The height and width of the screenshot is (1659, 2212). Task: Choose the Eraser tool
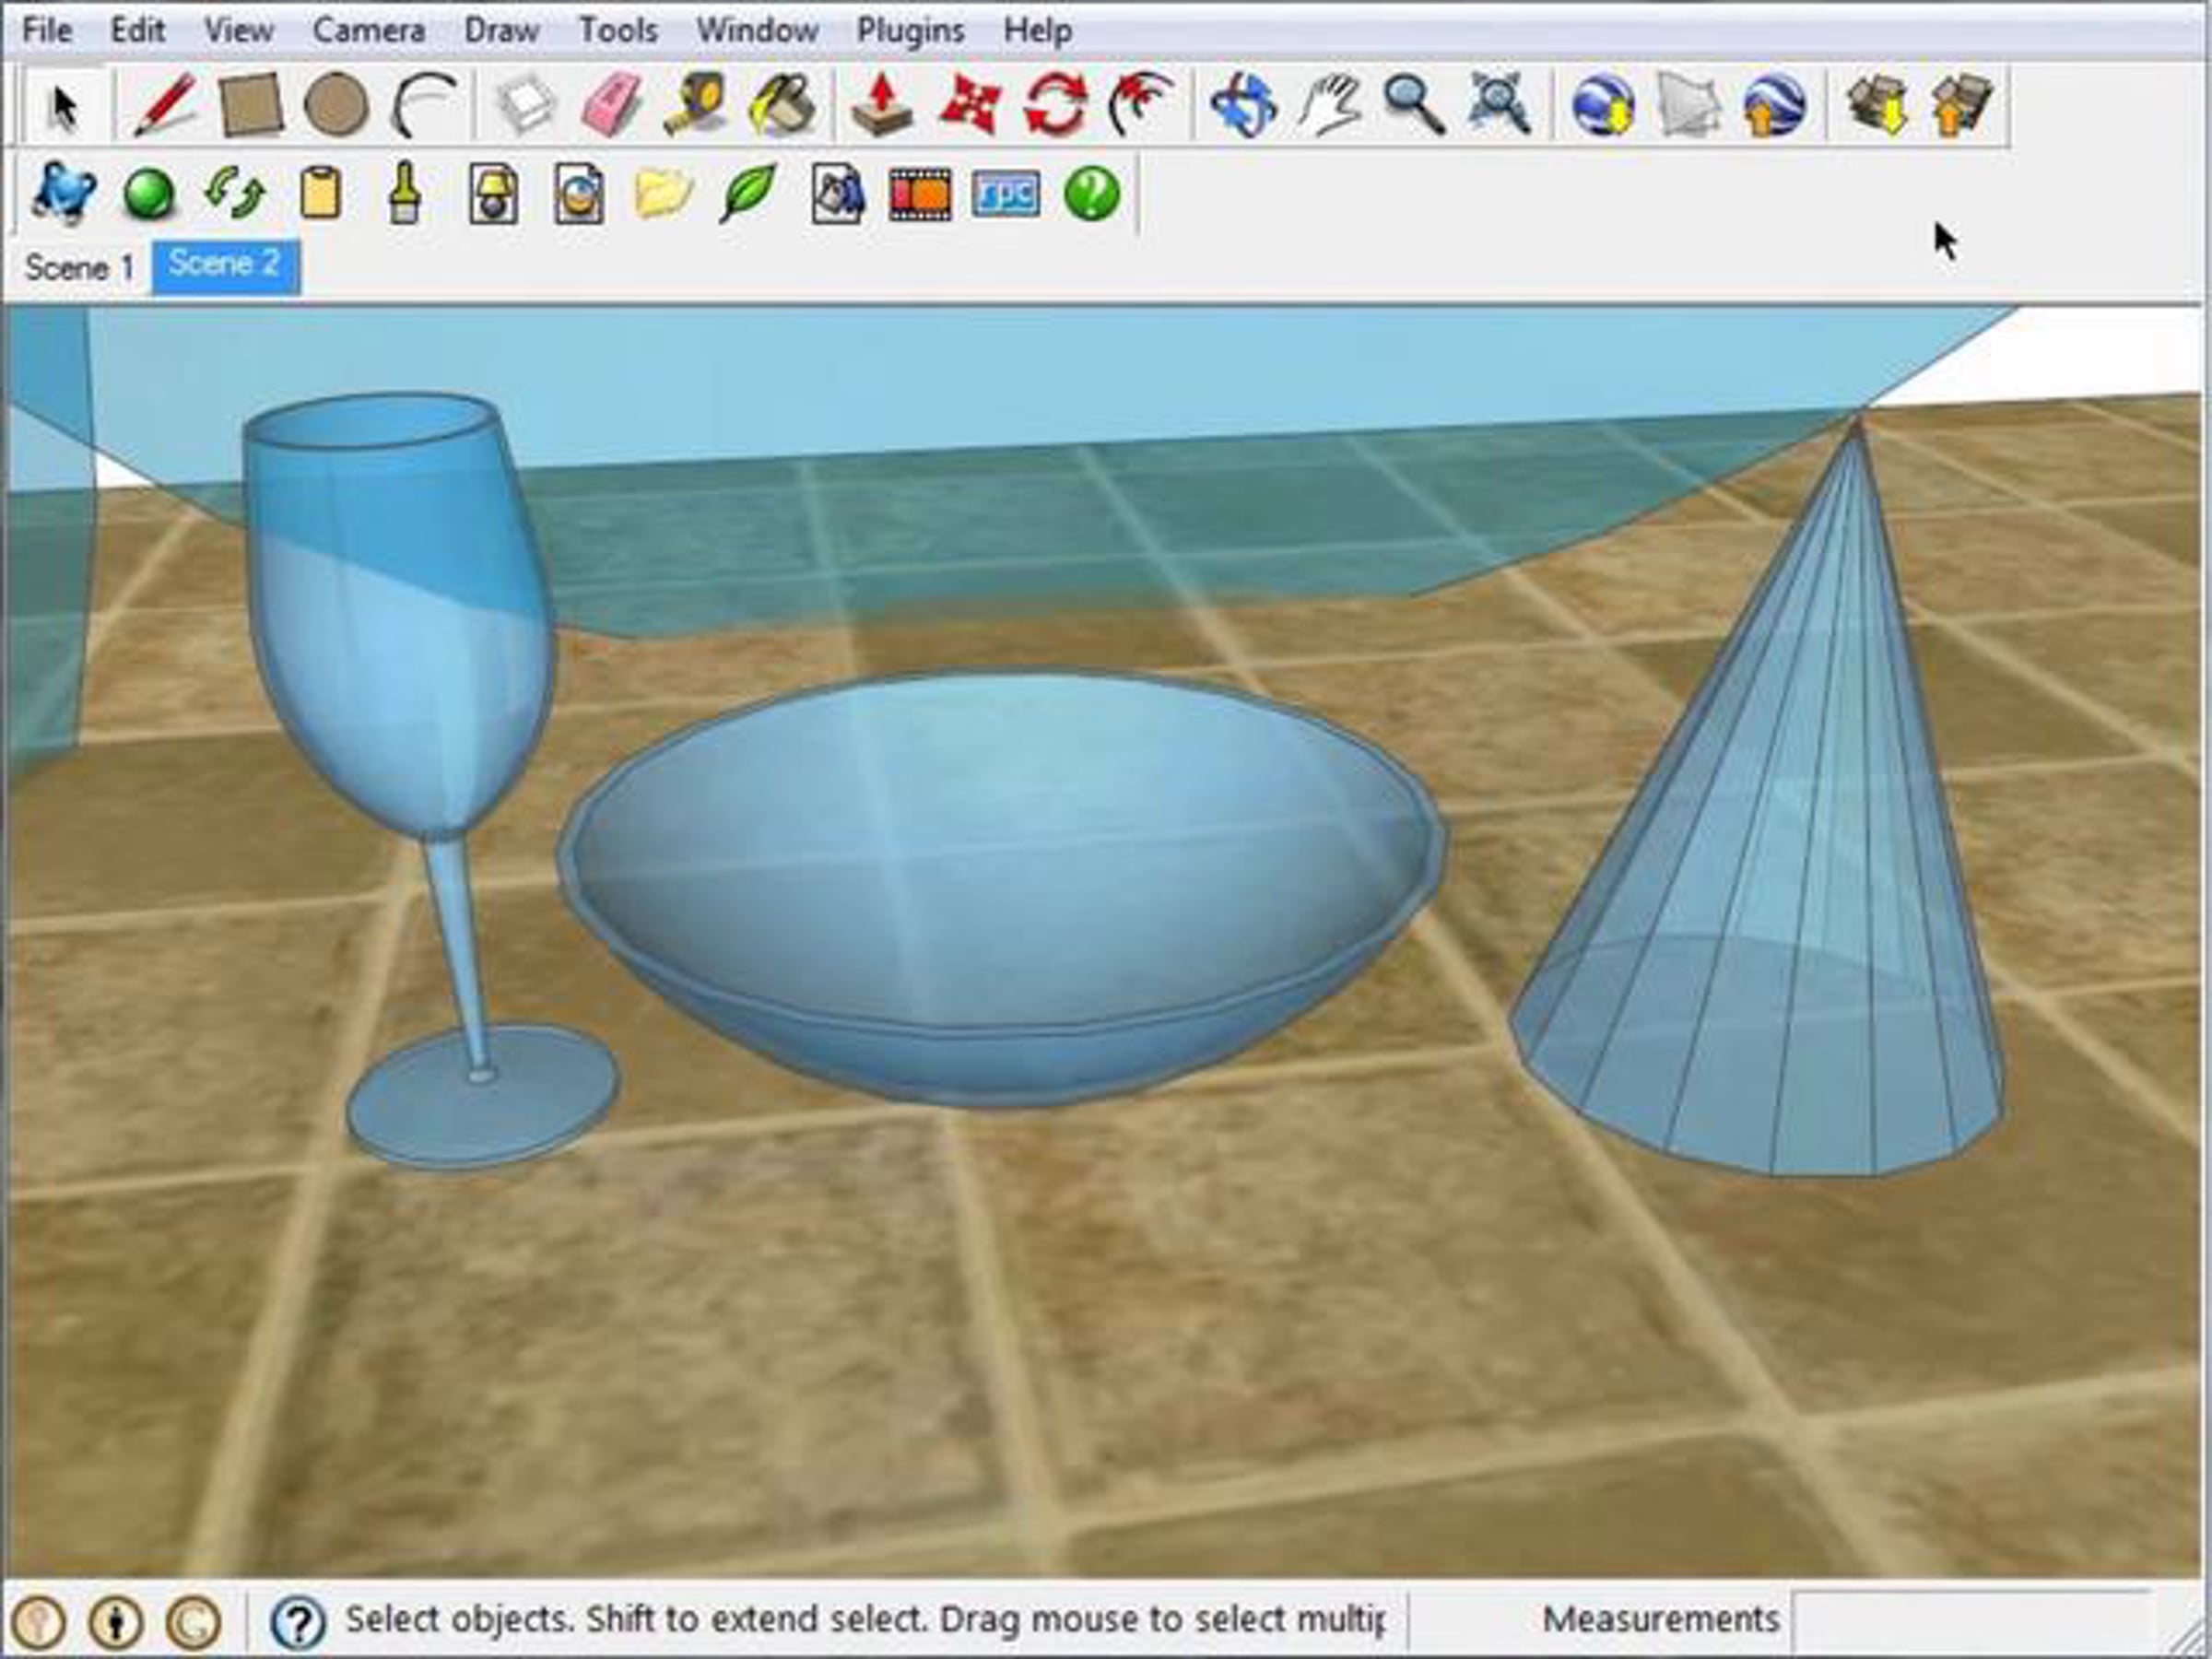click(x=610, y=104)
